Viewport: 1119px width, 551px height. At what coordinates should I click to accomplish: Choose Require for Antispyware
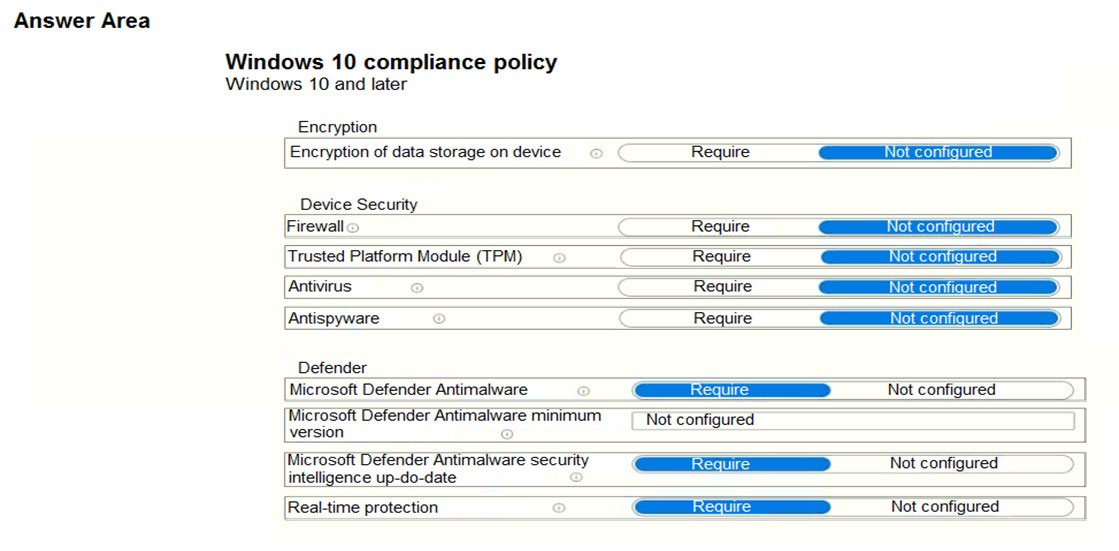coord(721,318)
